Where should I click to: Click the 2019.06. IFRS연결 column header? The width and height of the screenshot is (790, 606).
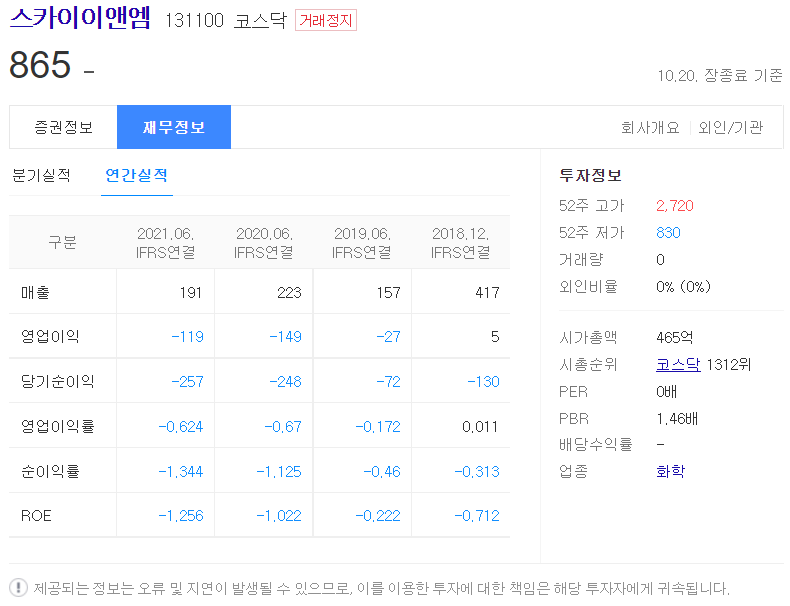point(362,243)
